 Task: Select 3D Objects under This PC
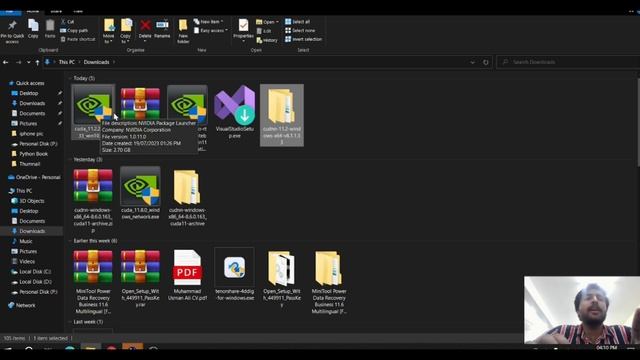[x=31, y=201]
